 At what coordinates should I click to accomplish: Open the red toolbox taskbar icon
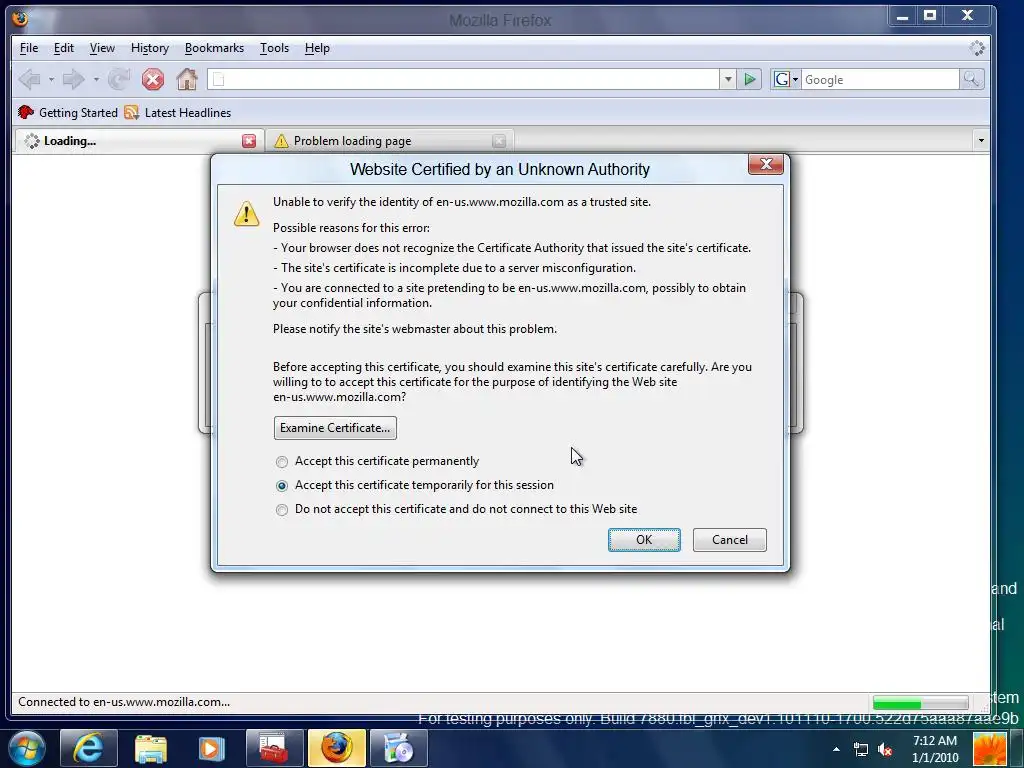[x=274, y=748]
